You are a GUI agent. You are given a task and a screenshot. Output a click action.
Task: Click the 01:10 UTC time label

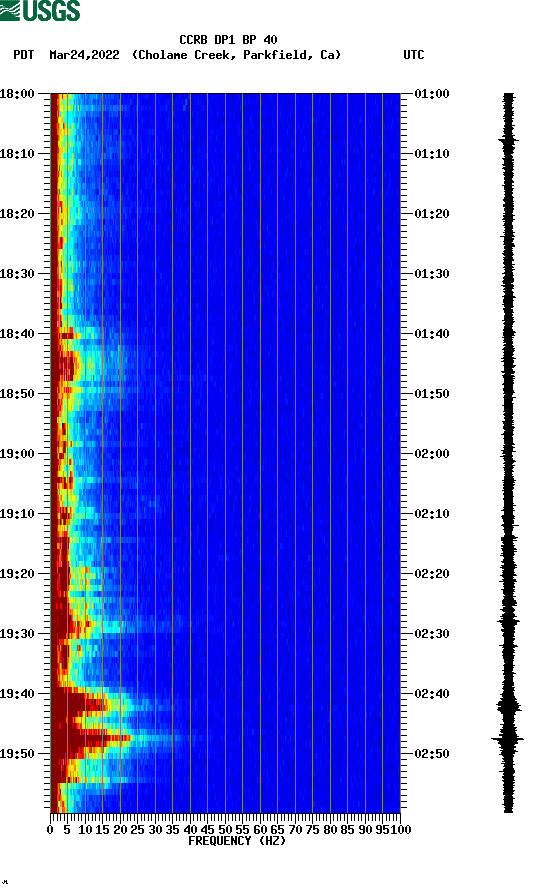click(432, 154)
